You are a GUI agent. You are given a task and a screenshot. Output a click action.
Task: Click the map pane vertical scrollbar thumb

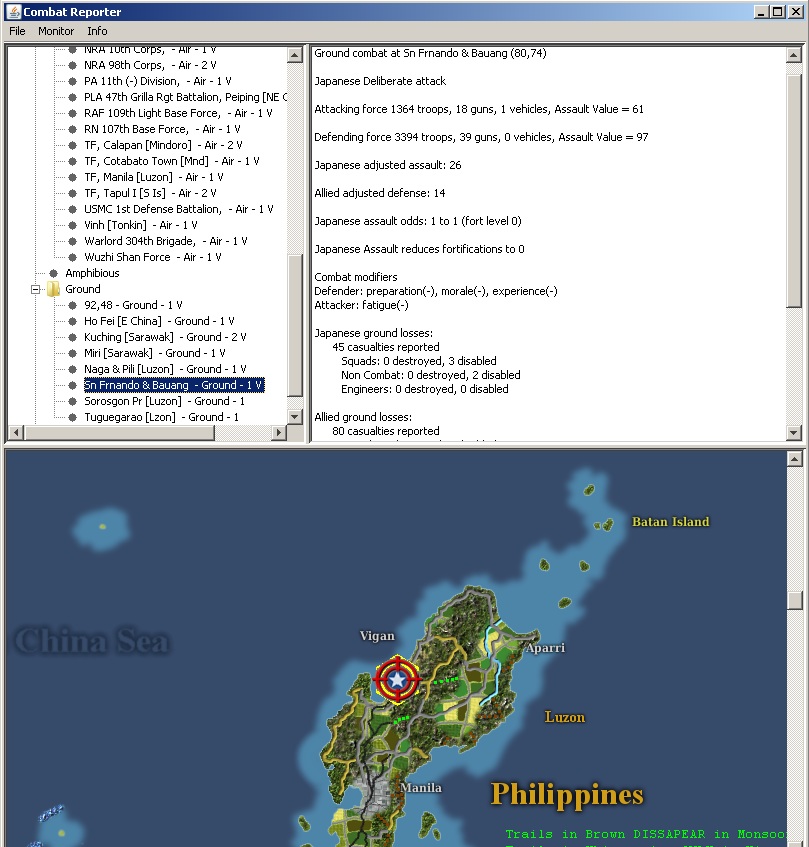[794, 601]
